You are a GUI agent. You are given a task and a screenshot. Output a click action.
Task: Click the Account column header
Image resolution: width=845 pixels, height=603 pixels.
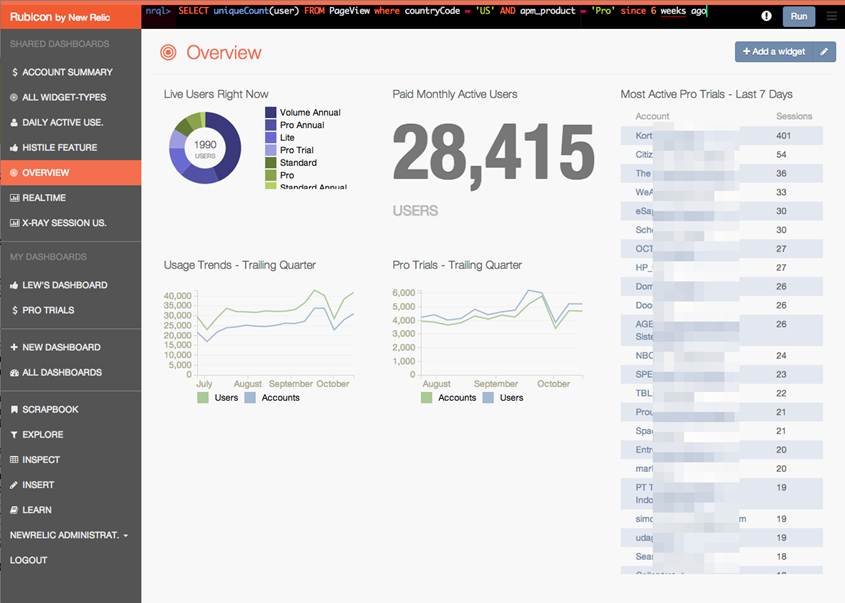click(x=652, y=116)
